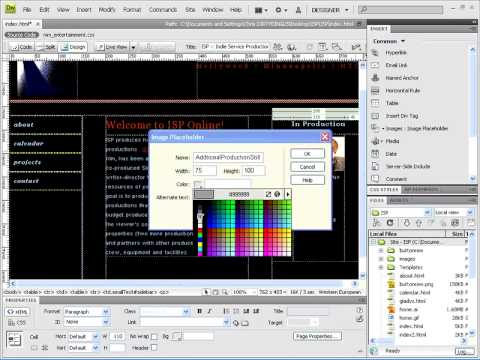Refresh the Files panel list

390,223
